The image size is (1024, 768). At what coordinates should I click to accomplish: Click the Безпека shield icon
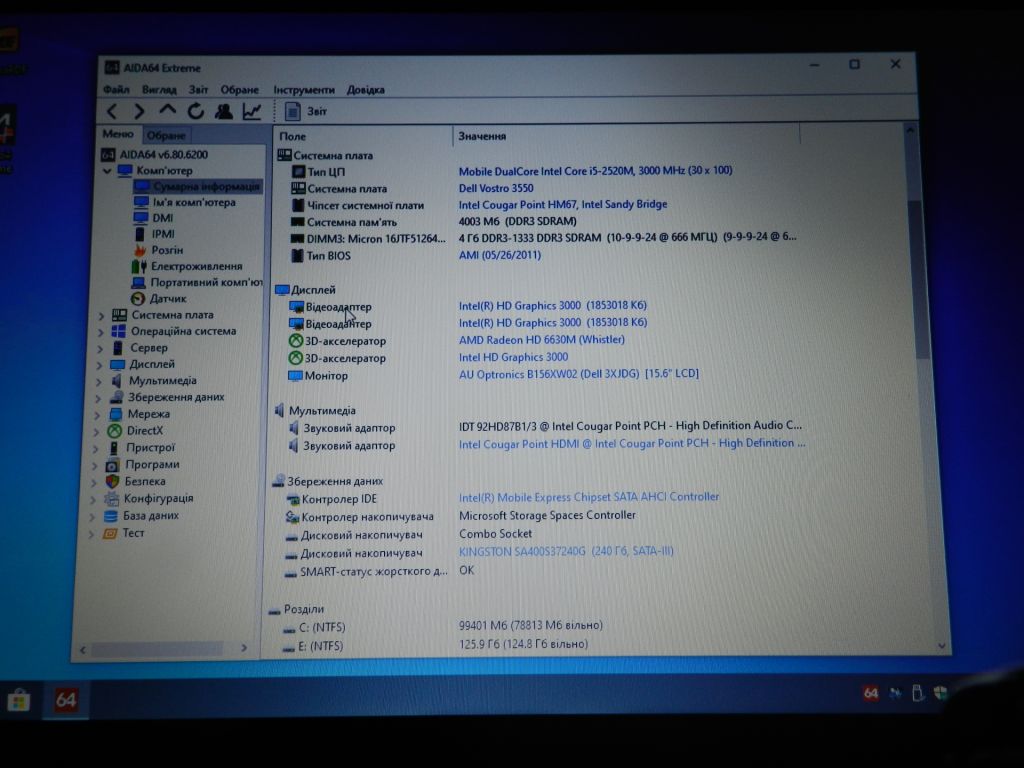point(112,481)
